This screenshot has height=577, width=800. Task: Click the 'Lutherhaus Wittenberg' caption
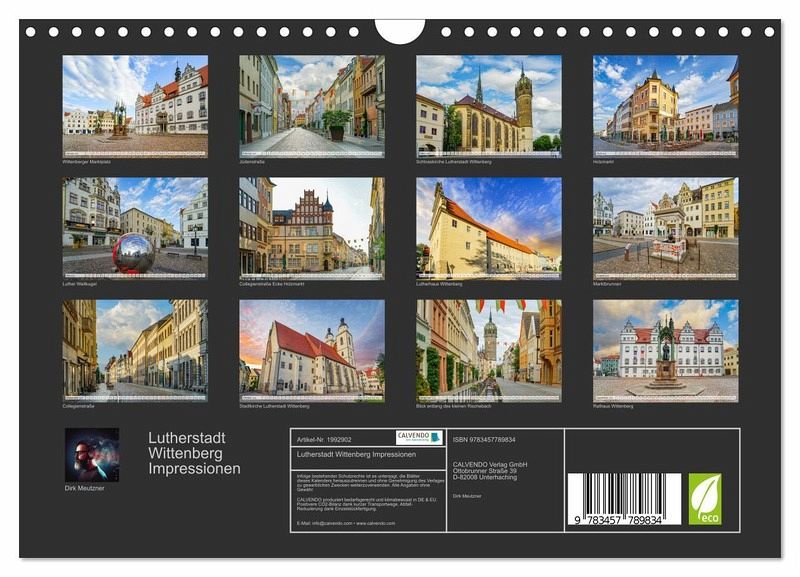pos(439,284)
